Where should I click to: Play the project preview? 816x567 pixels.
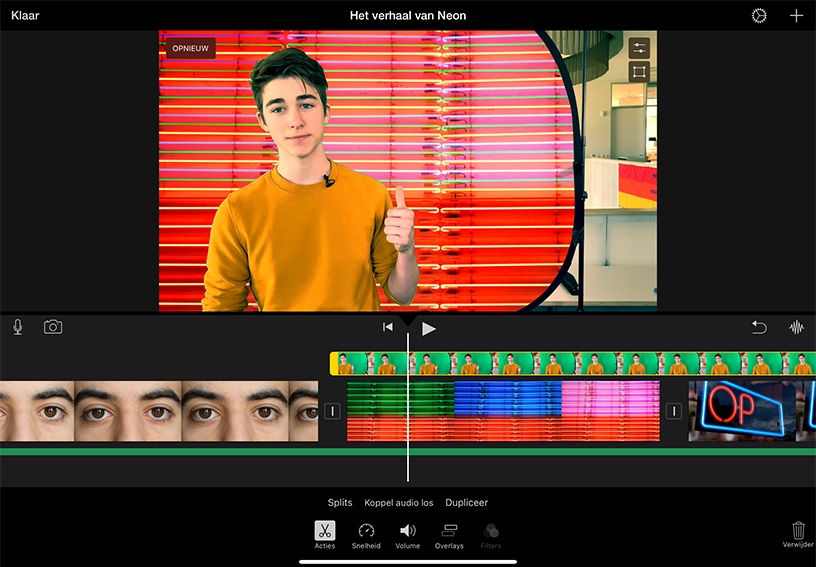[x=428, y=328]
